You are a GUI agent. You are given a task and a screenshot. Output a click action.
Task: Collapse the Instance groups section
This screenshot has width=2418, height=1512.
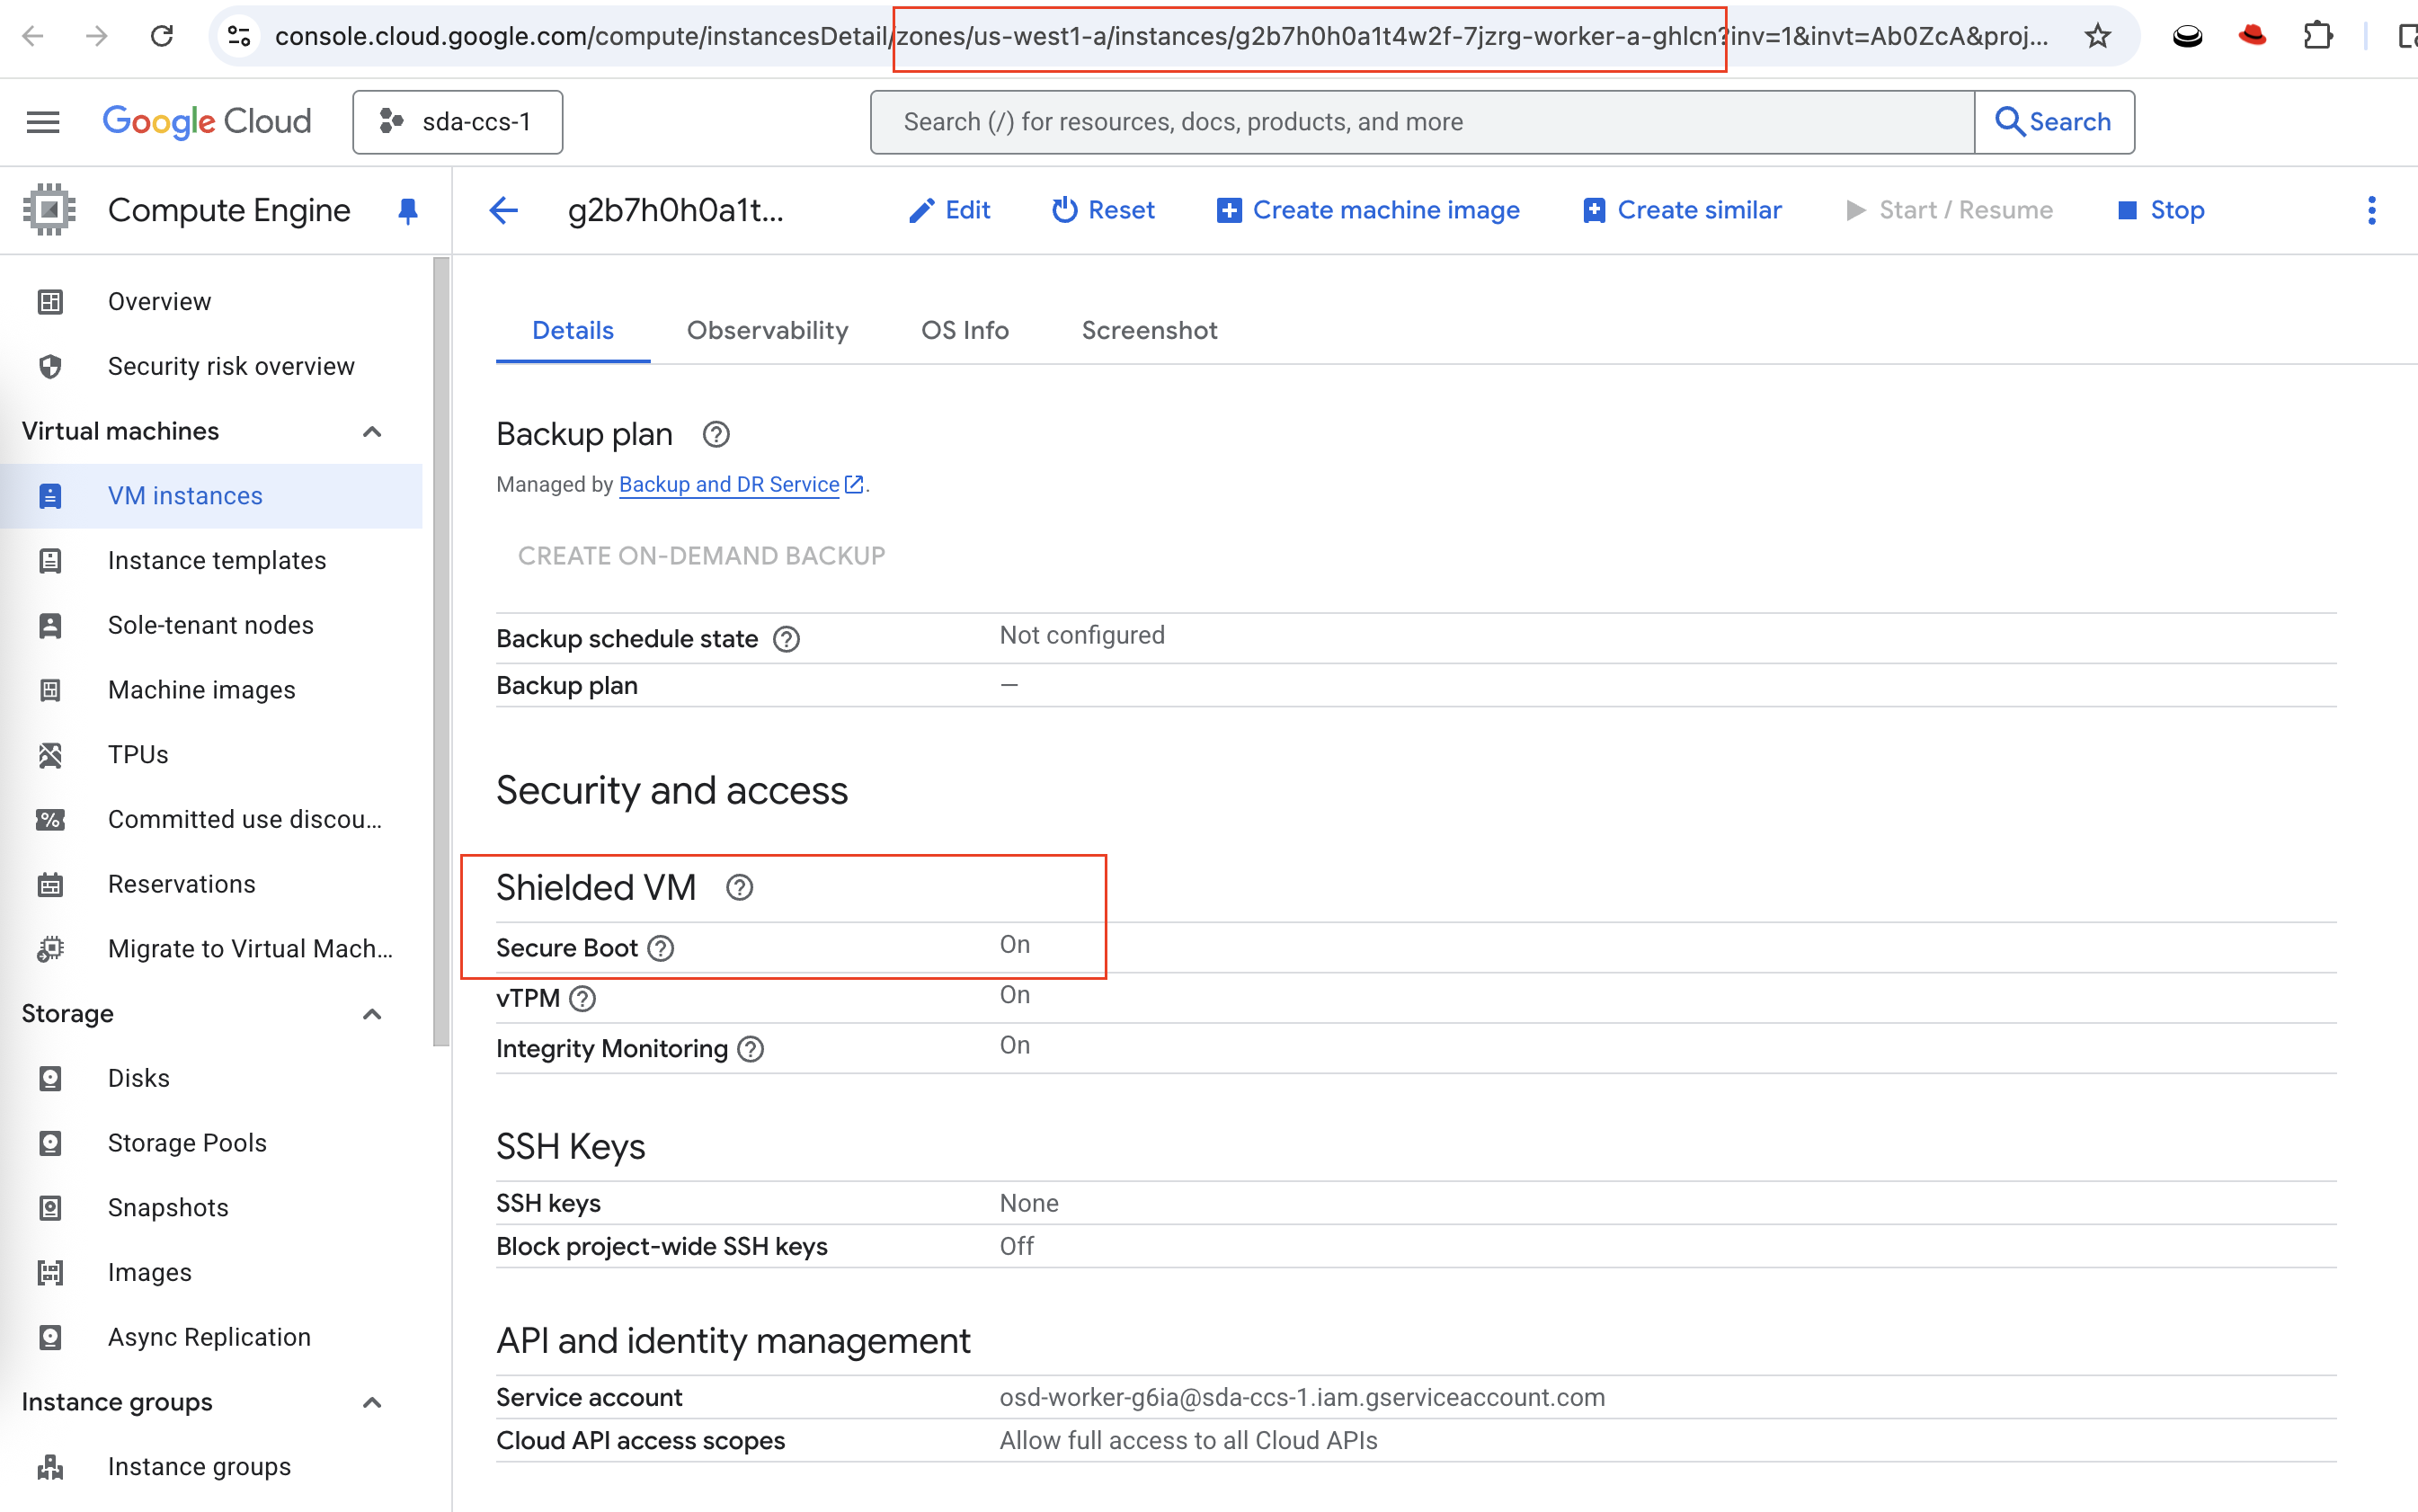(x=372, y=1402)
